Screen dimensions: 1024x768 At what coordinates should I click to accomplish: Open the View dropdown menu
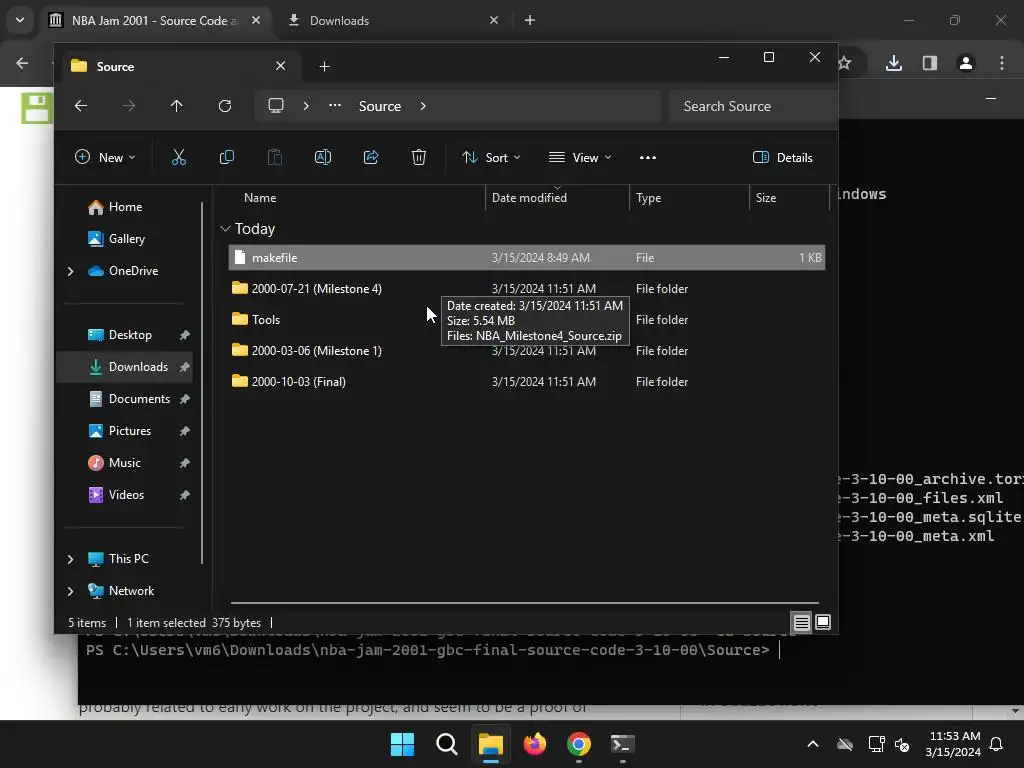pyautogui.click(x=580, y=157)
